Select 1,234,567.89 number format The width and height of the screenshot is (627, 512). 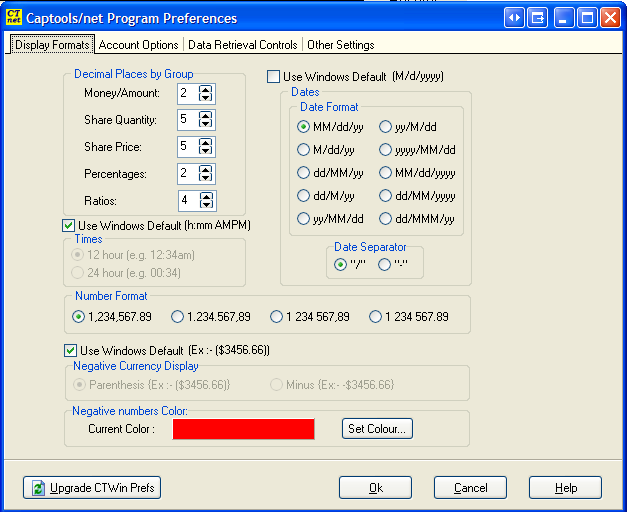click(78, 317)
